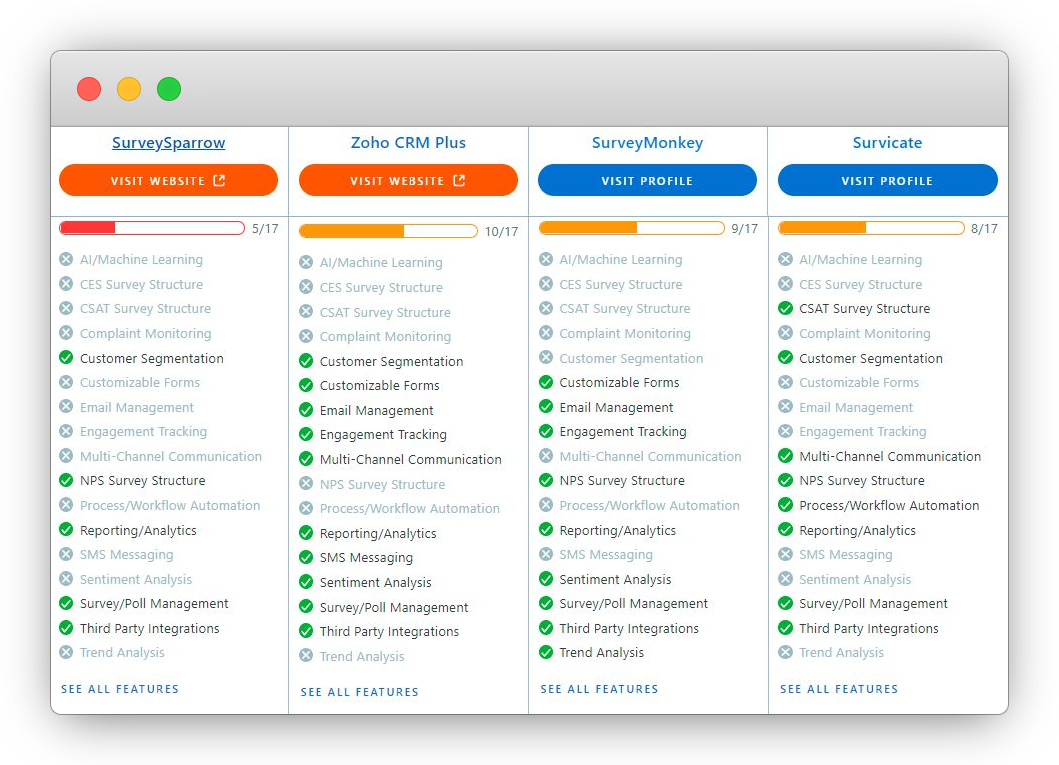Select Zoho CRM Plus's Third Party Integrations text
Viewport: 1059px width, 765px height.
[x=389, y=631]
